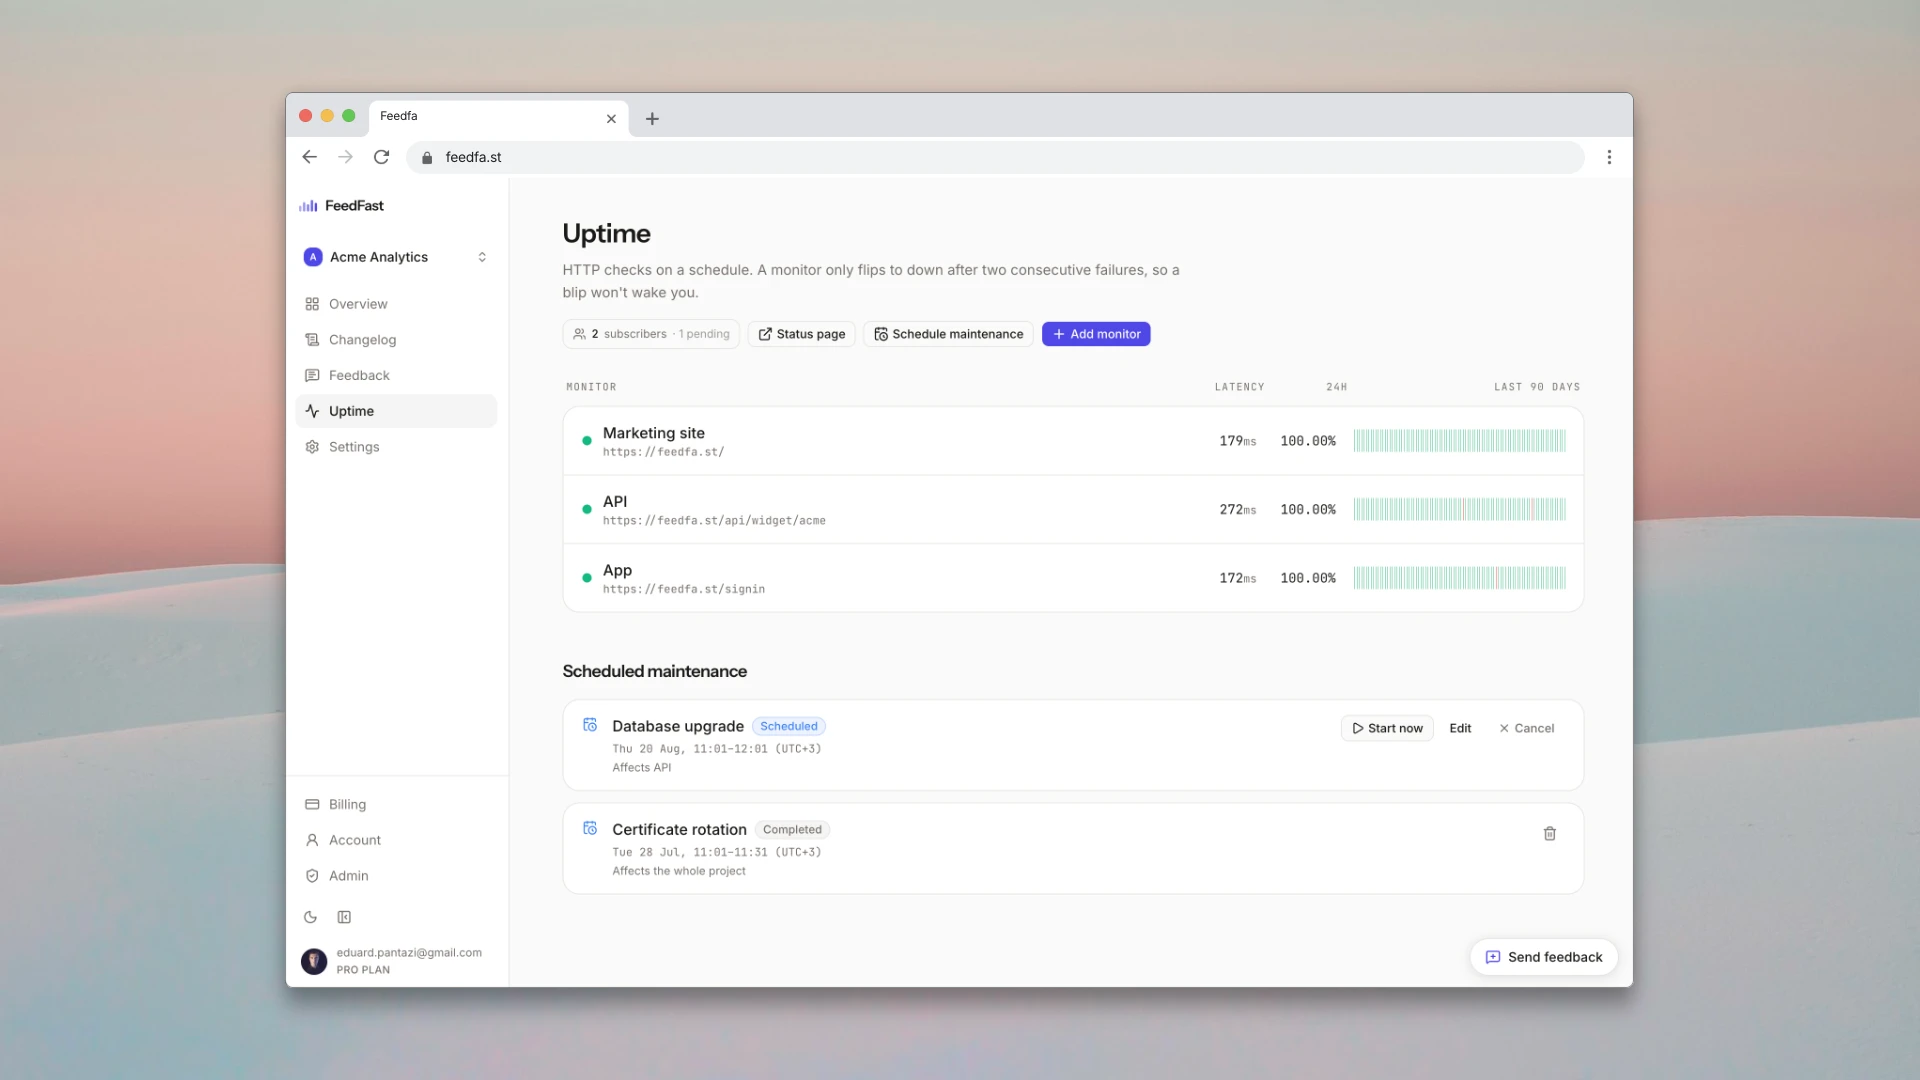This screenshot has height=1080, width=1920.
Task: Click the user avatar thumbnail
Action: 314,961
